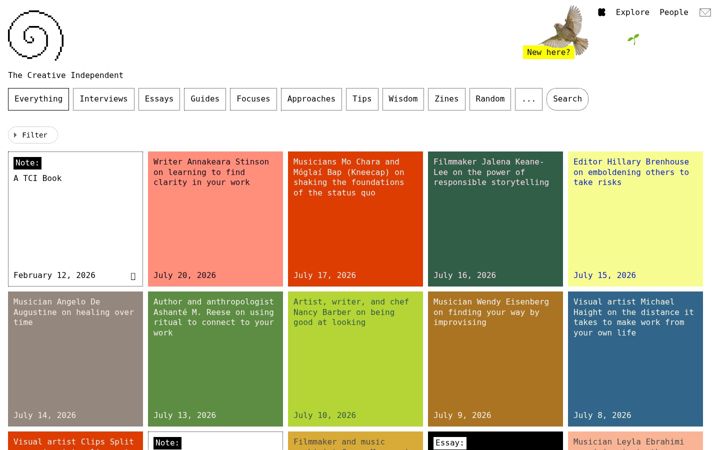Open the Angelo De Augustine card

[75, 359]
